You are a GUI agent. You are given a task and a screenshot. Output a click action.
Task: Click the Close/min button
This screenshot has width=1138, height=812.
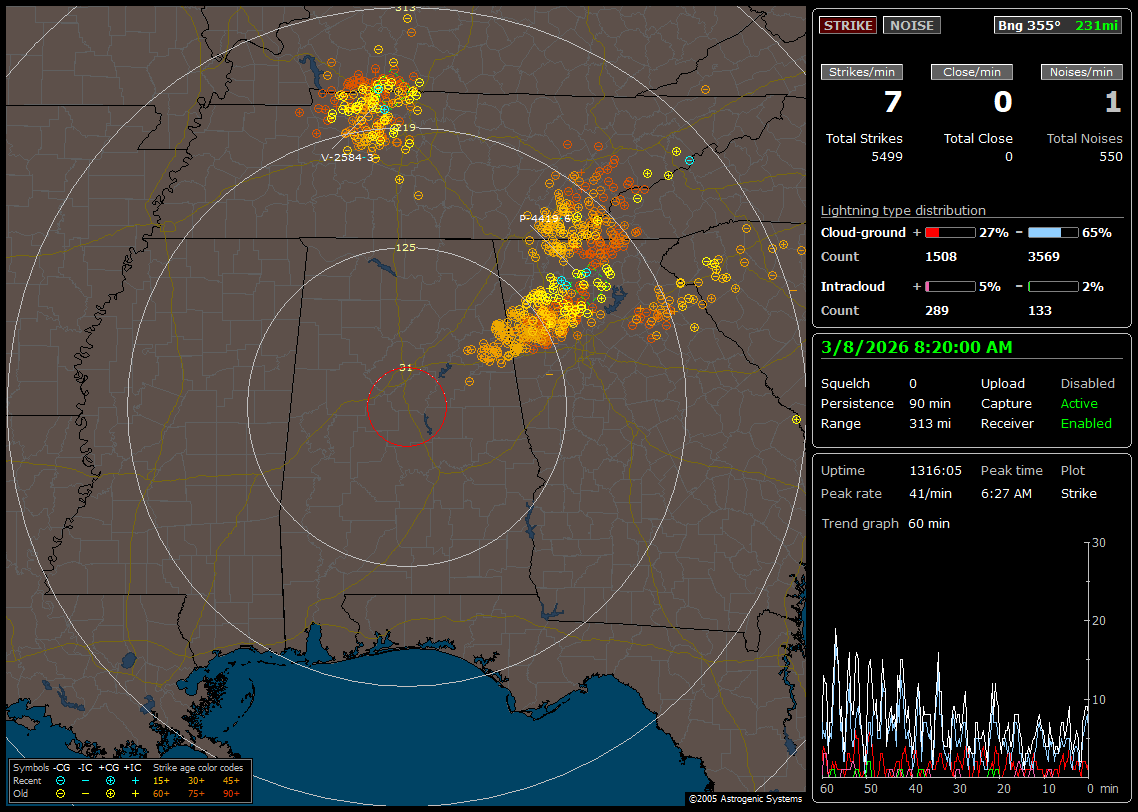pos(971,72)
